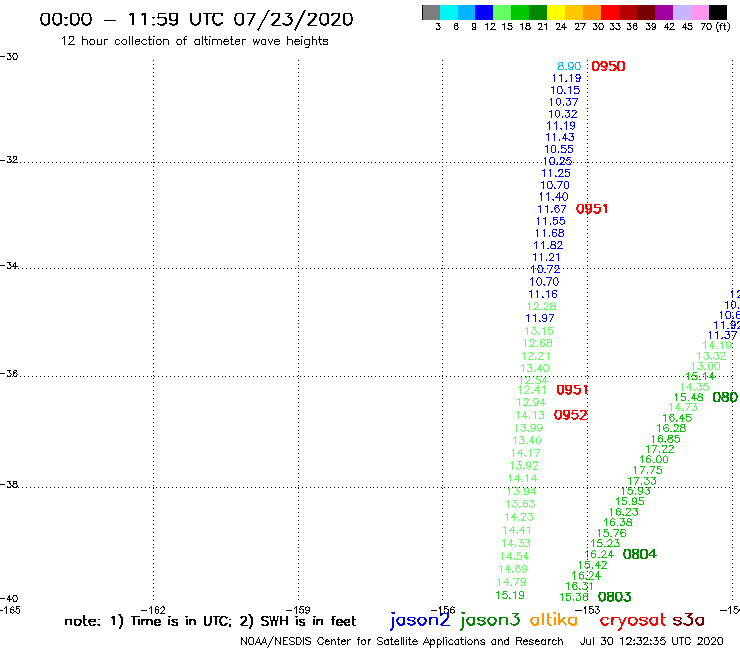Click the 11.37 blue wave value
Viewport: 740px width, 650px height.
coord(722,336)
